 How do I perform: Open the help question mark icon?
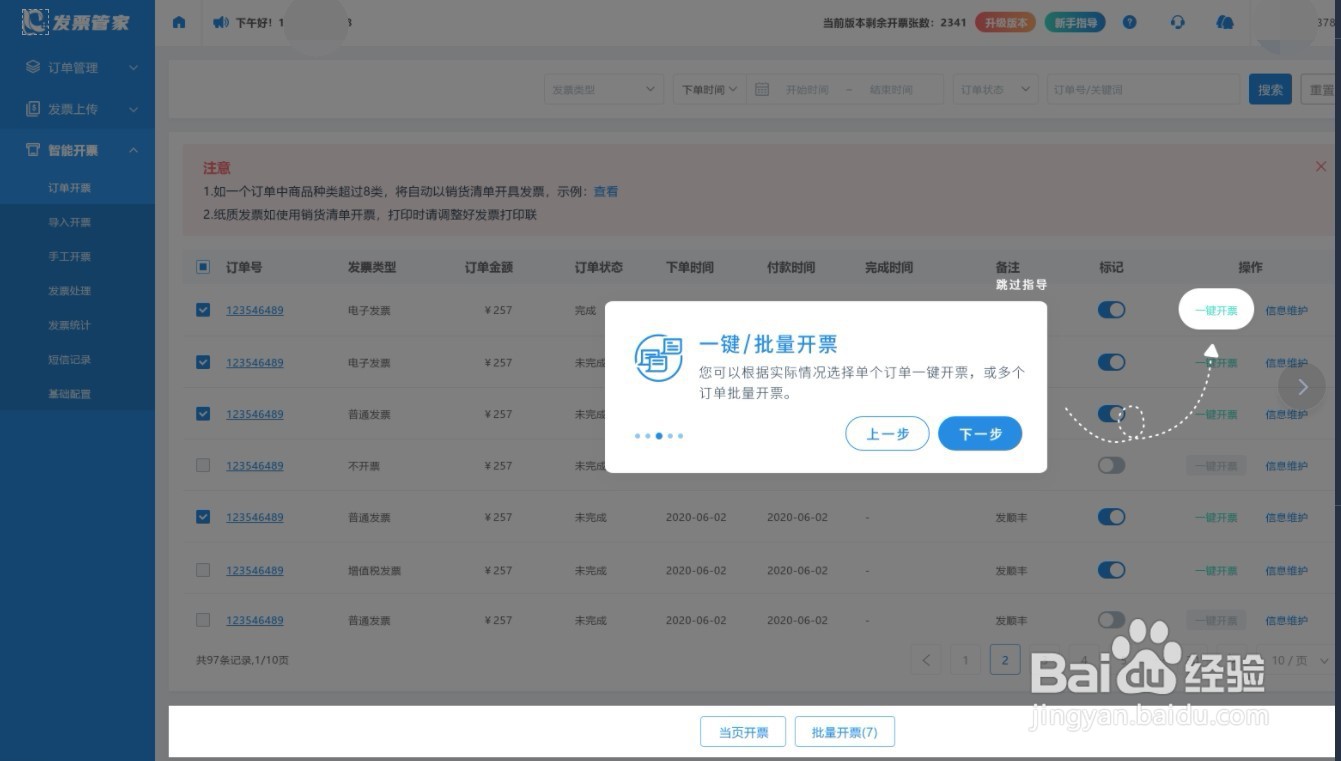click(x=1129, y=22)
